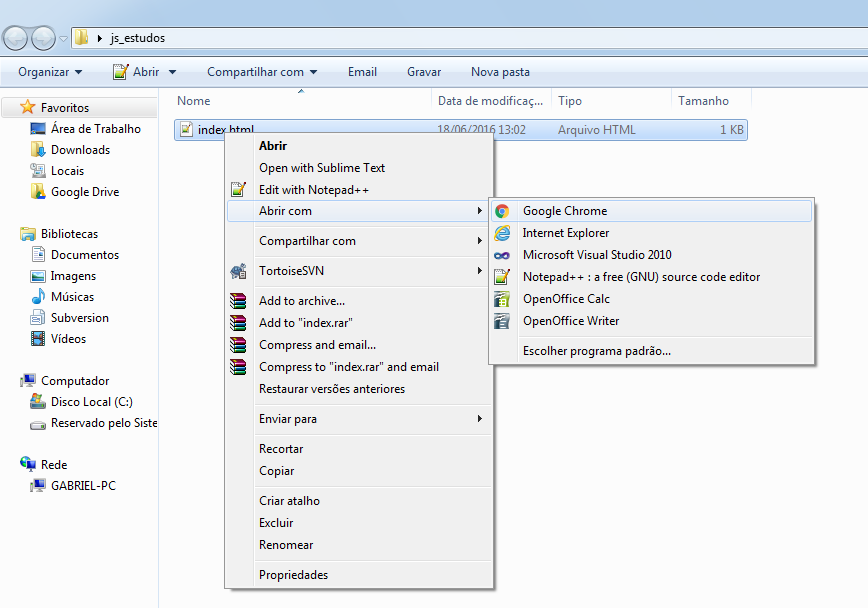Select Escolher programa padrão option
This screenshot has height=608, width=868.
[x=596, y=351]
